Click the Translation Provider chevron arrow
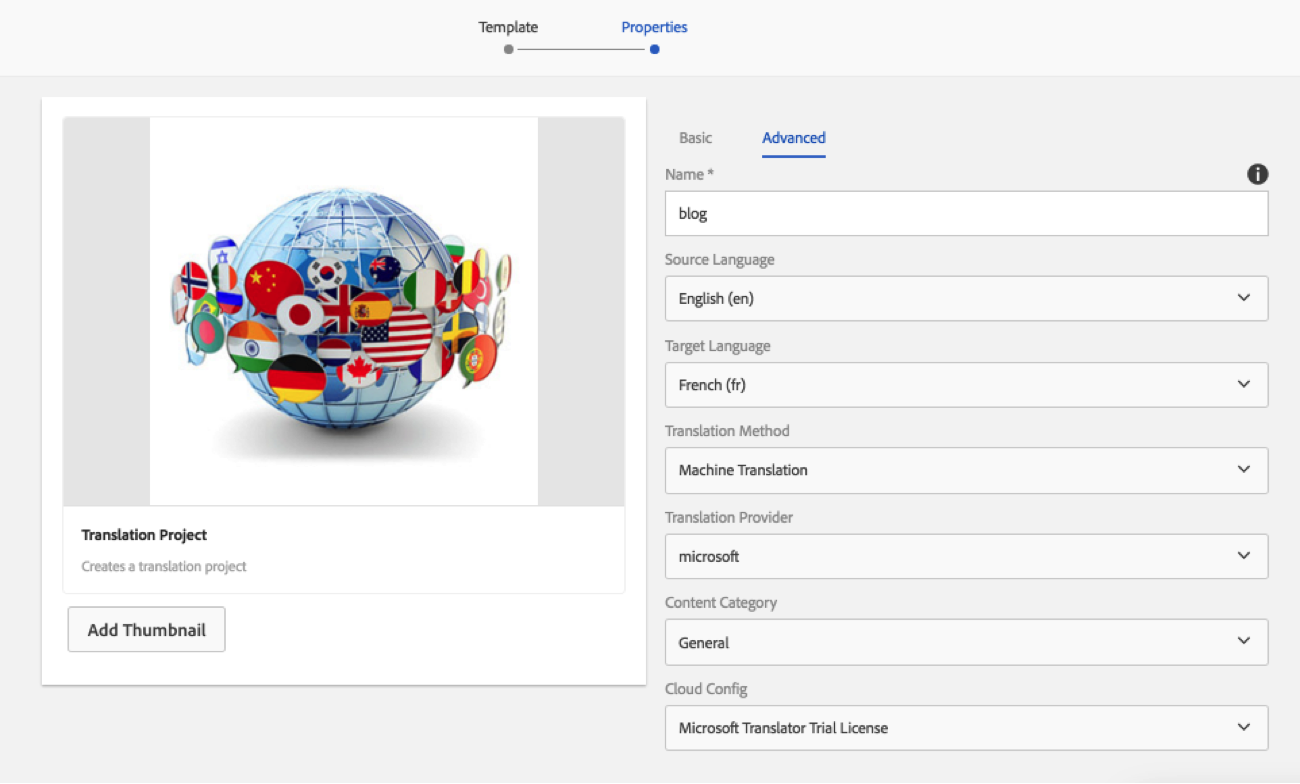 [x=1243, y=556]
